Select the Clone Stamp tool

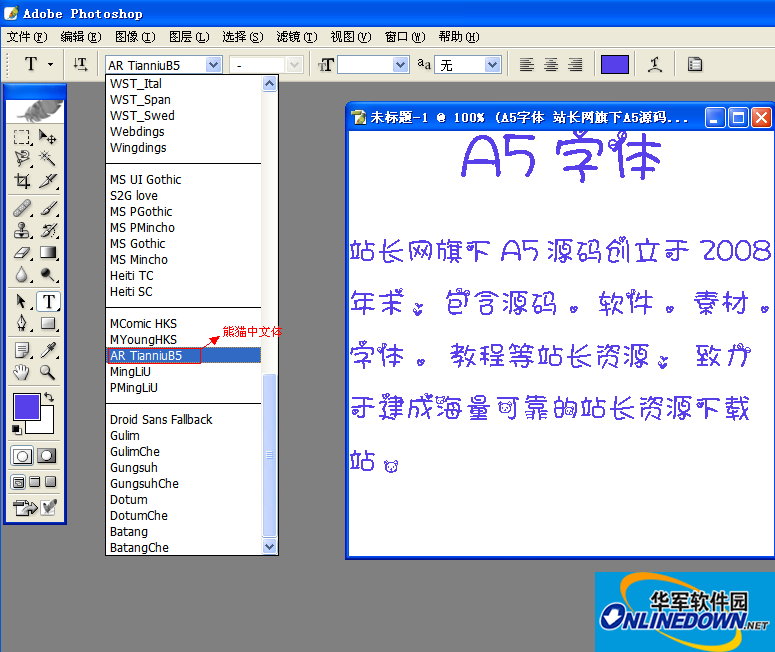point(22,230)
